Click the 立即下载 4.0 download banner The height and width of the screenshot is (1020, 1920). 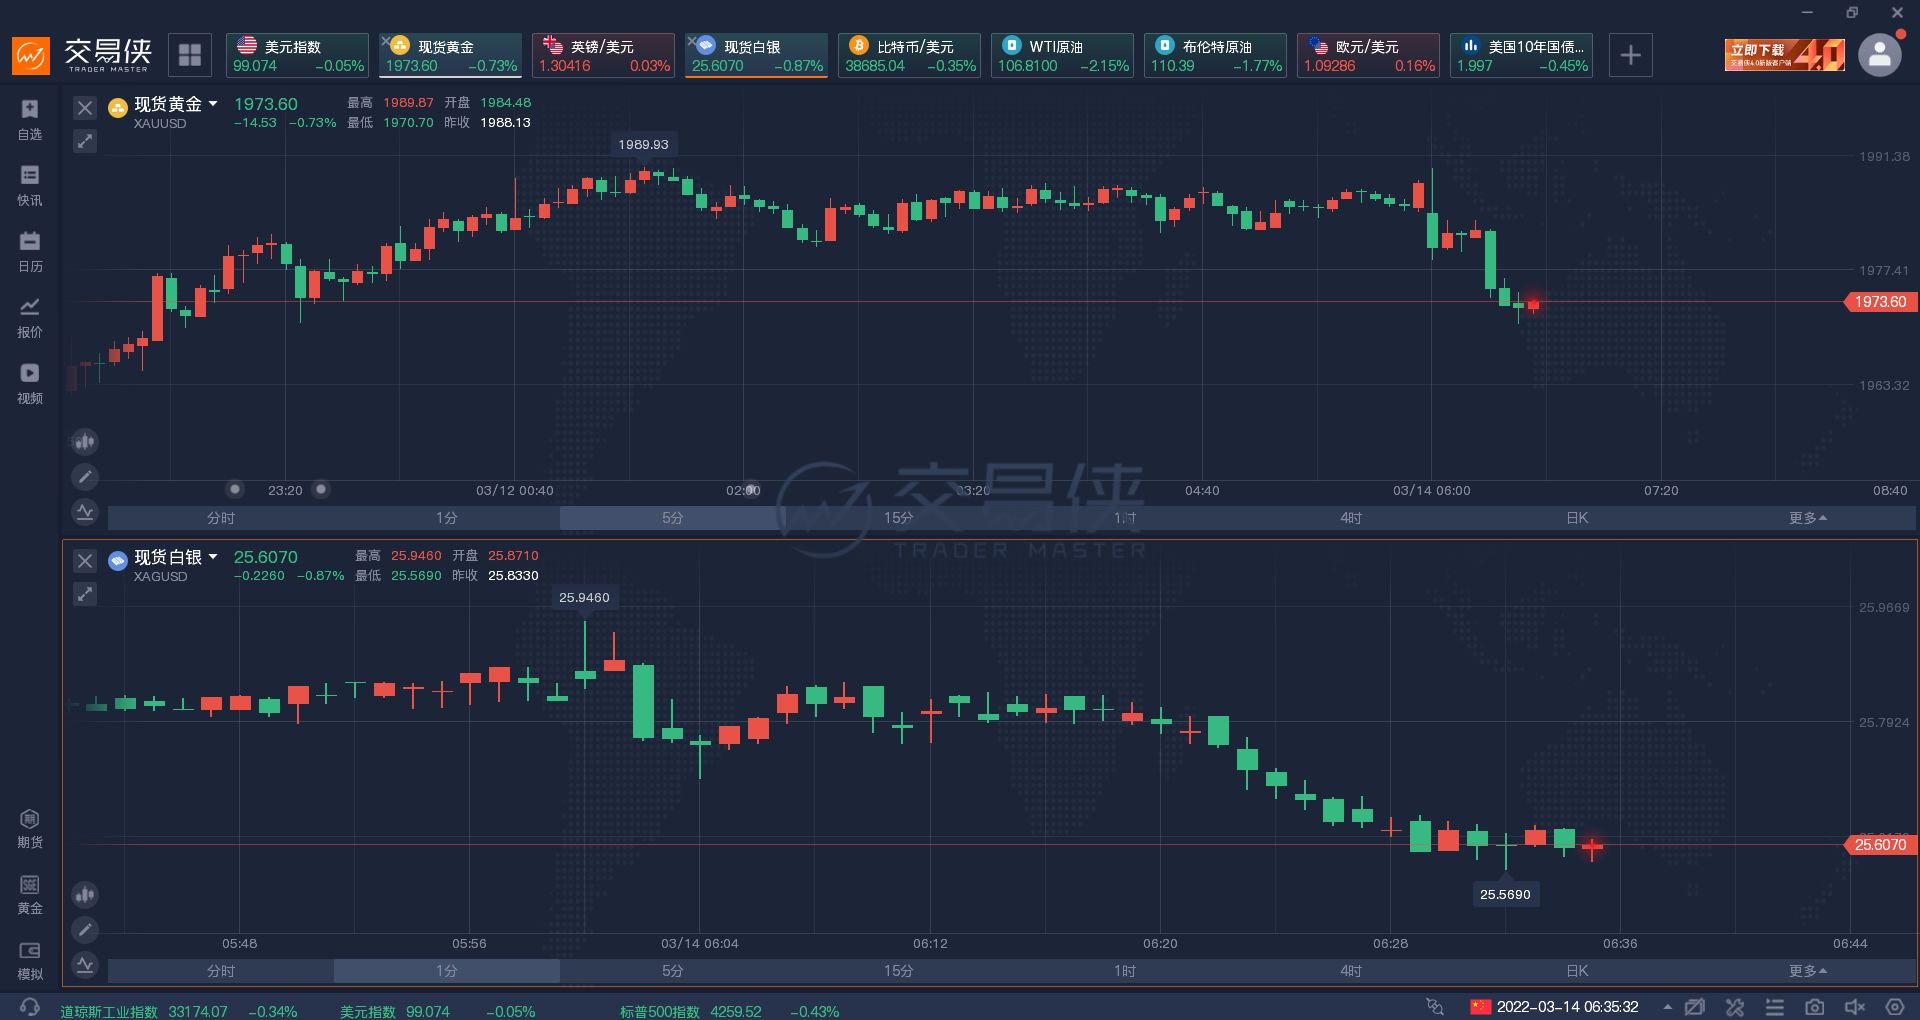tap(1785, 55)
